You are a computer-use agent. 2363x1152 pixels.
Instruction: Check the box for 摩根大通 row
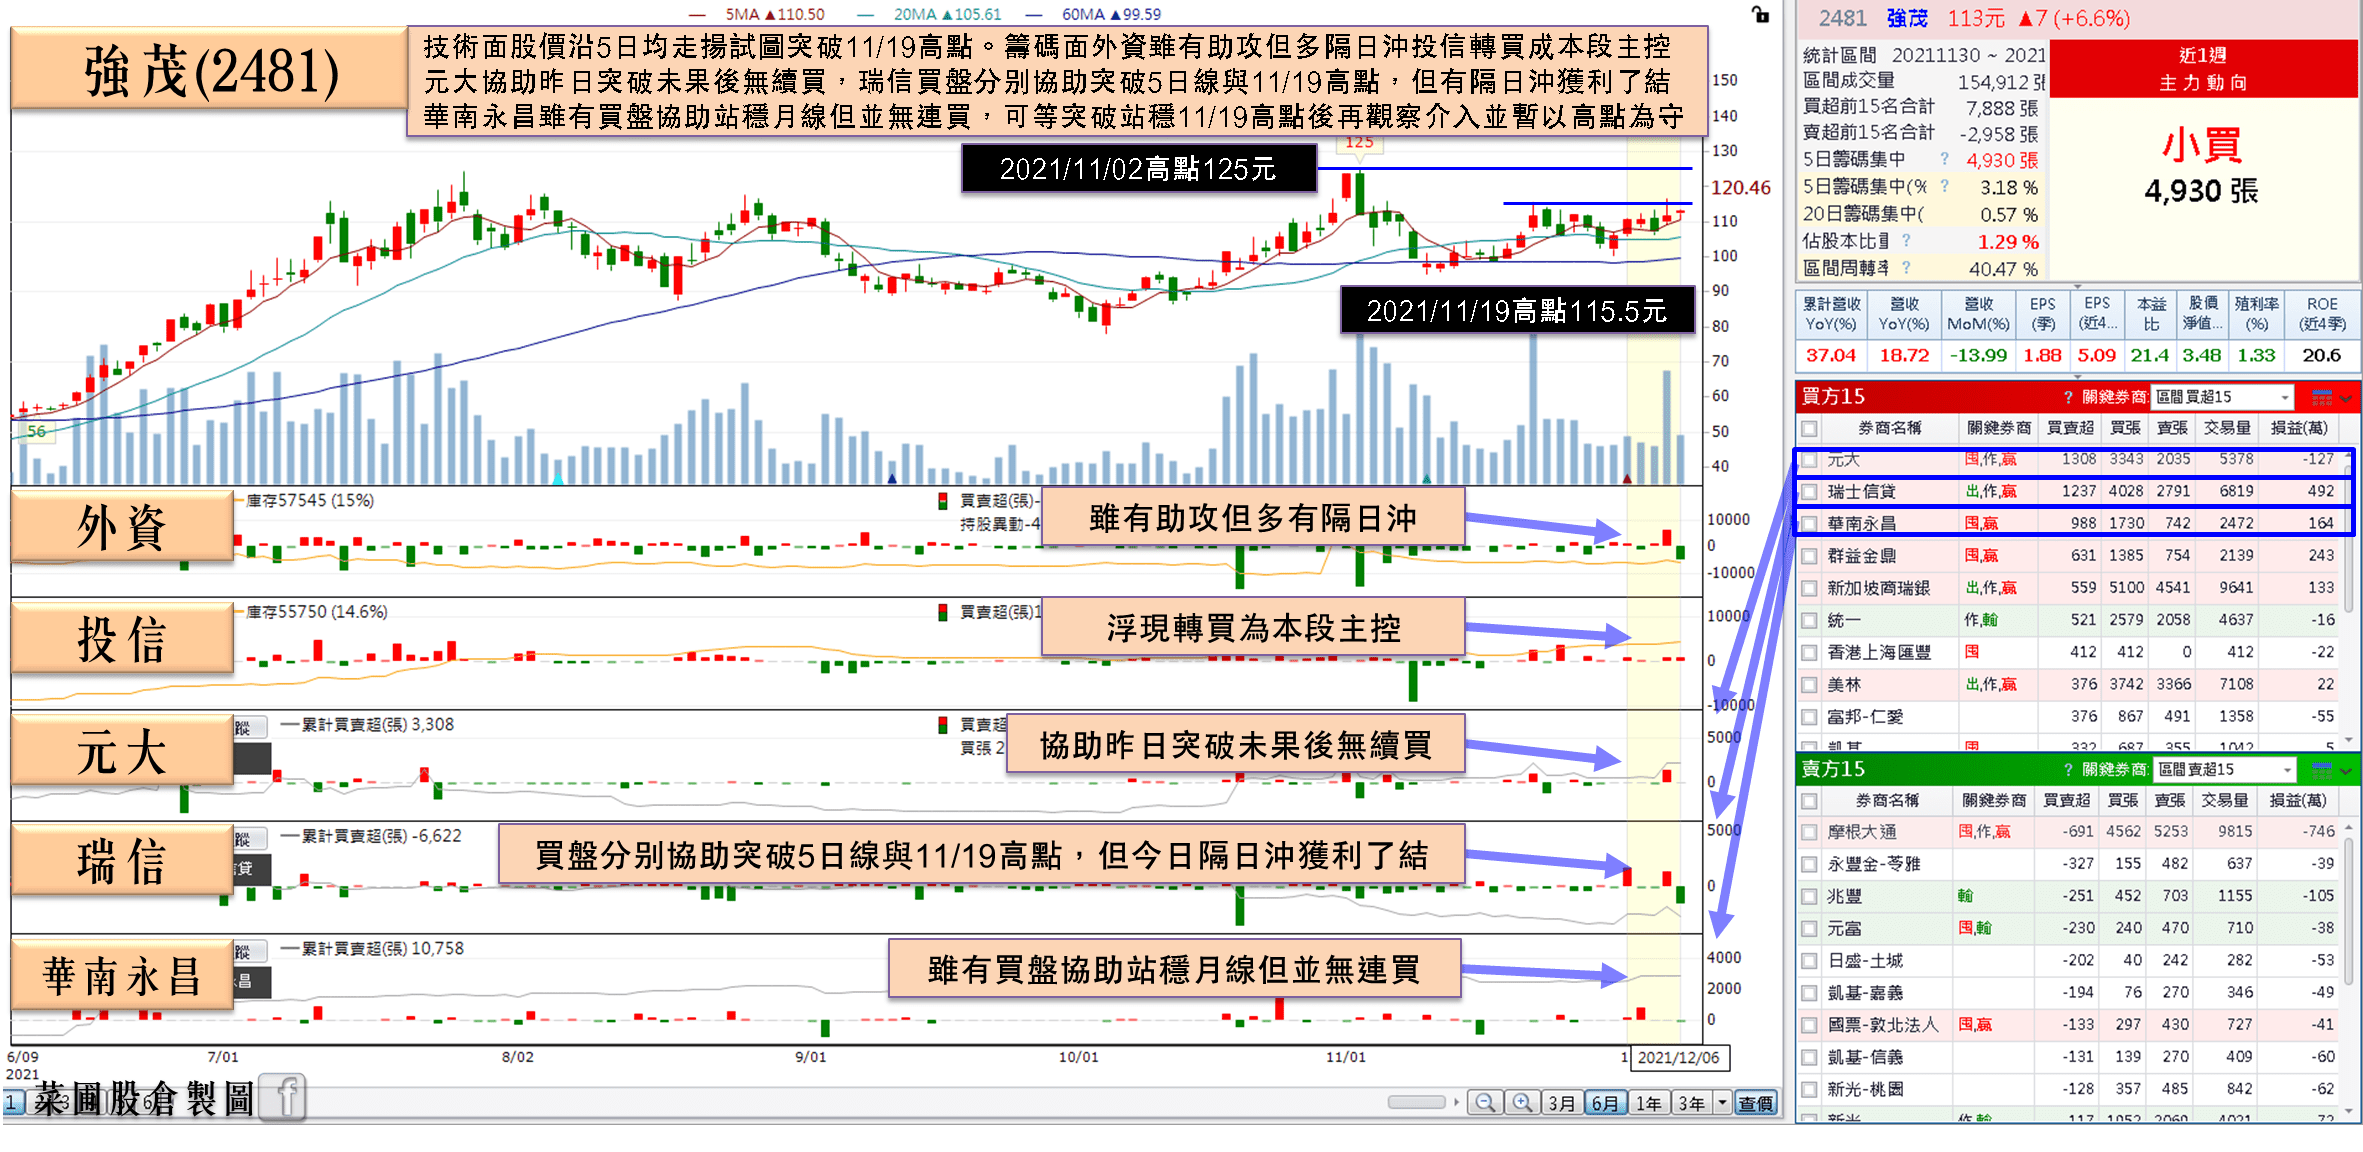[1809, 832]
